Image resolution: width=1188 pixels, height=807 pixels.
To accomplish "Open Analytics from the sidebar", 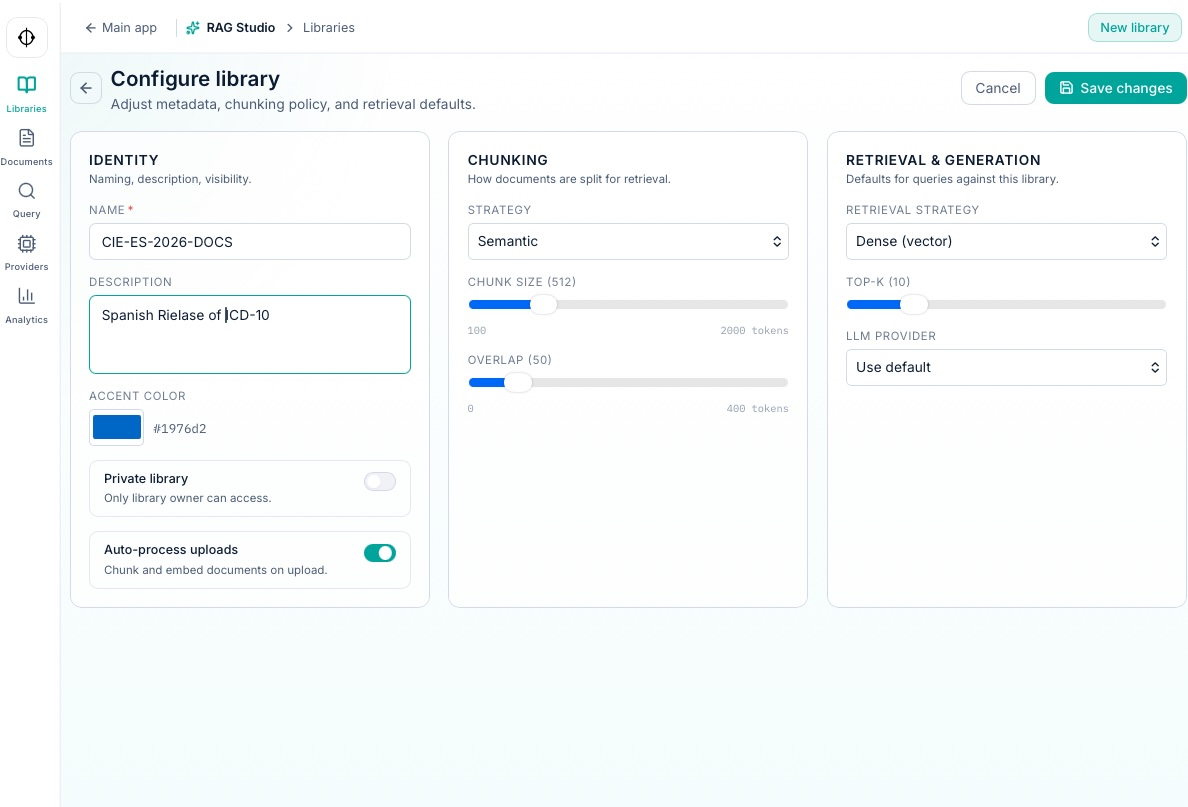I will click(x=26, y=304).
